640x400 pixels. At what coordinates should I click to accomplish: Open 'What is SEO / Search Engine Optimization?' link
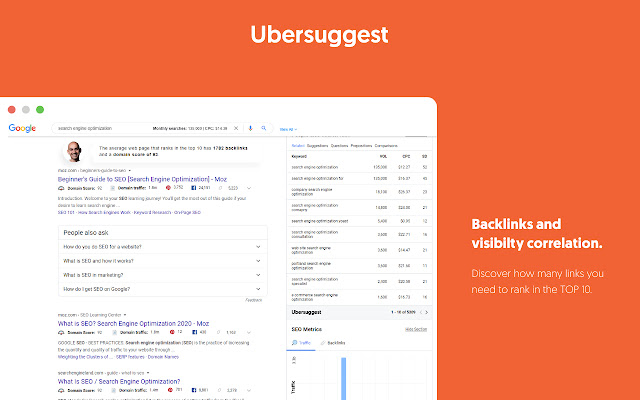[x=119, y=382]
